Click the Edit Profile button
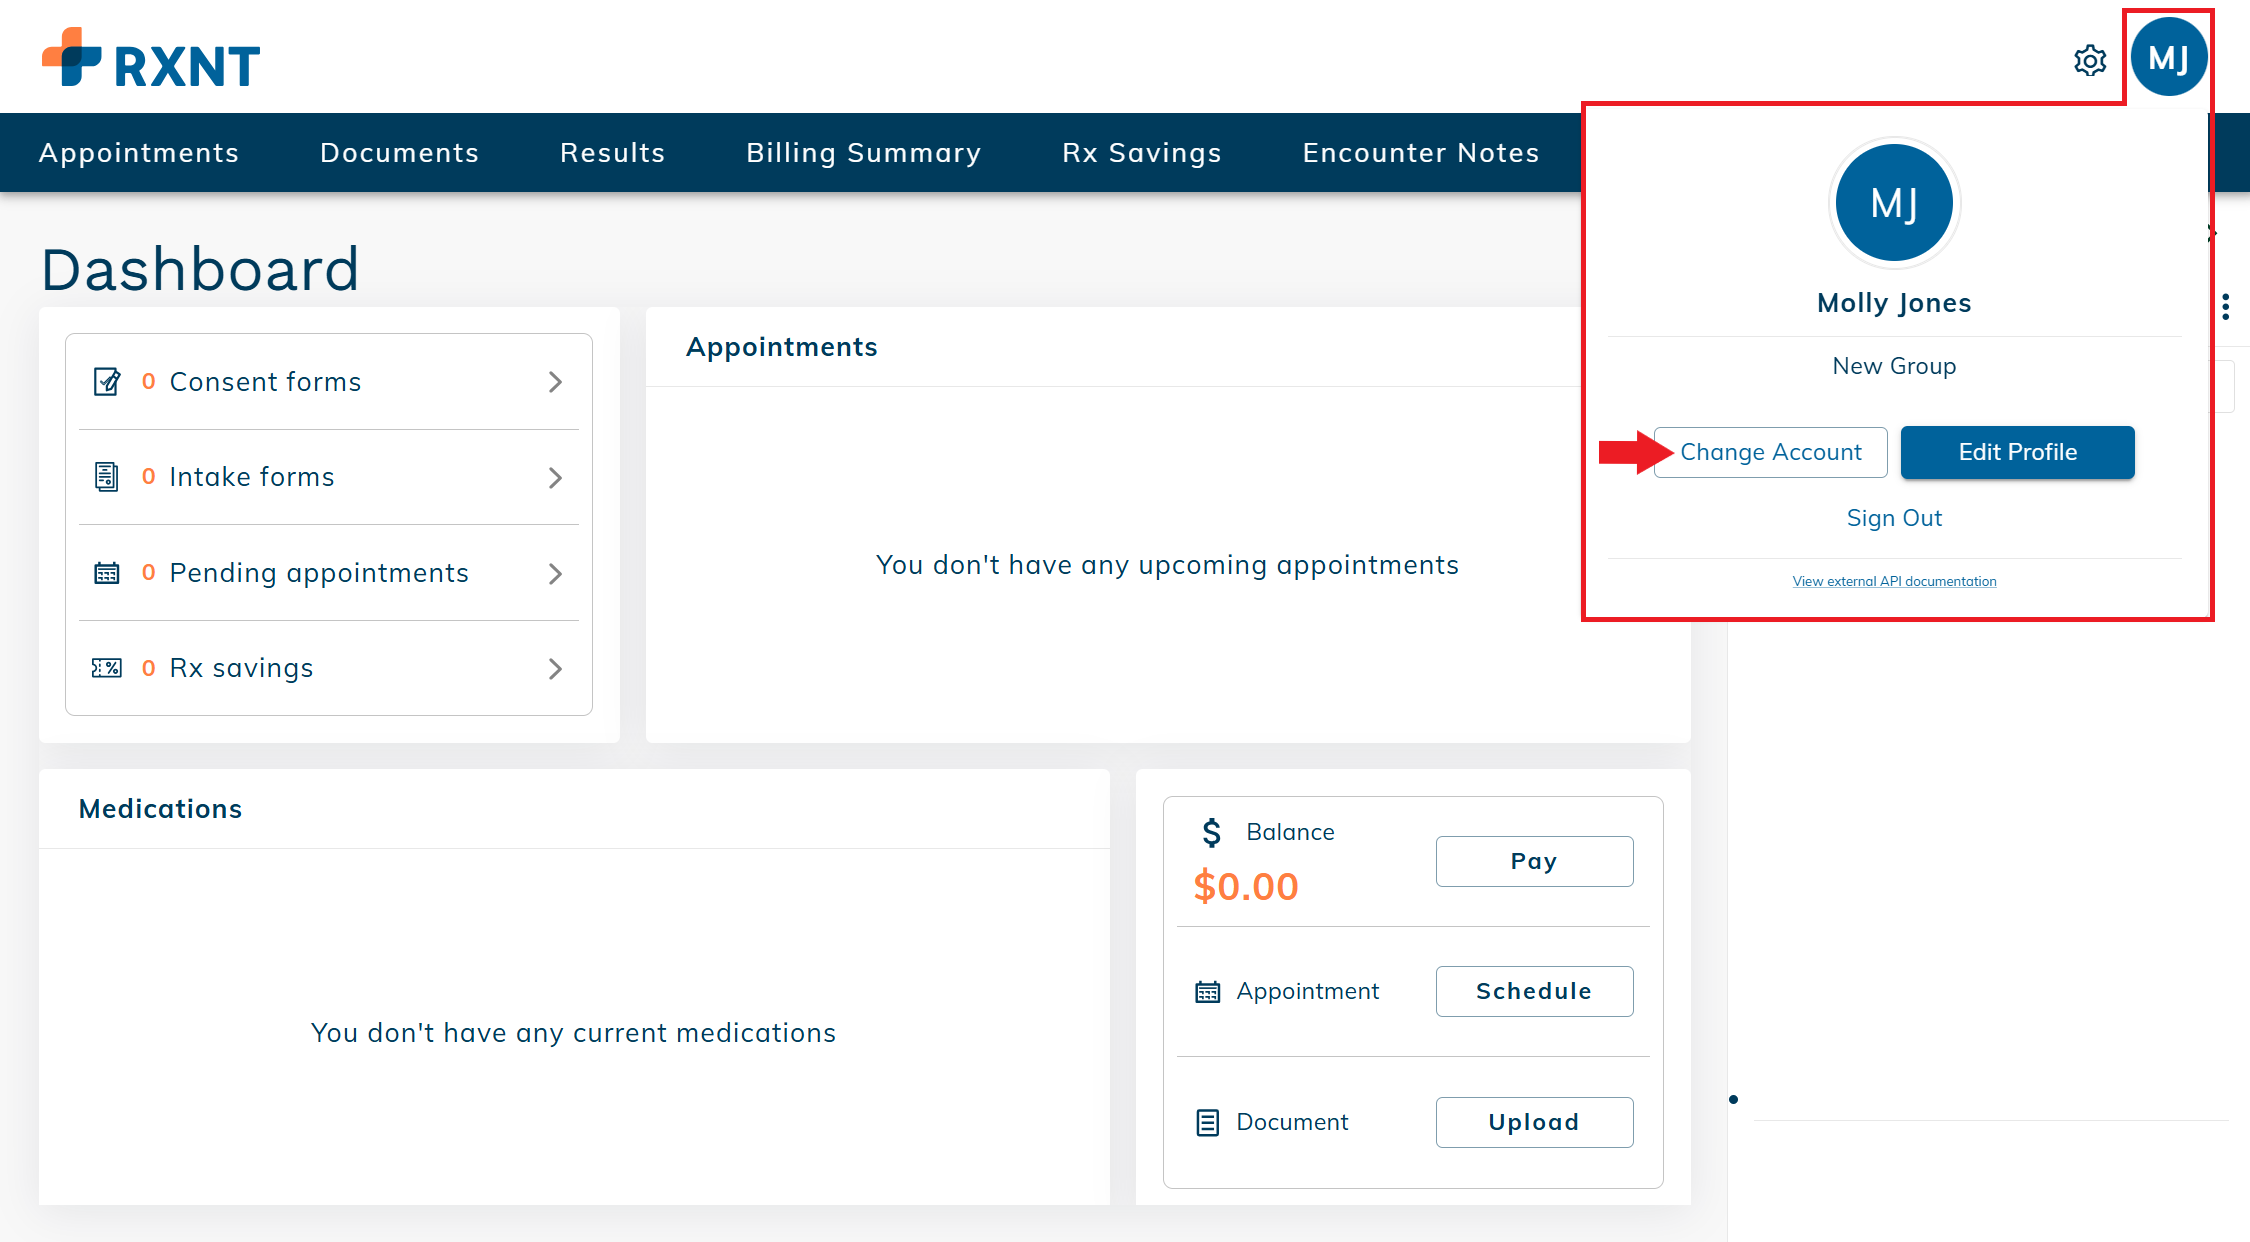Image resolution: width=2250 pixels, height=1242 pixels. (2017, 452)
